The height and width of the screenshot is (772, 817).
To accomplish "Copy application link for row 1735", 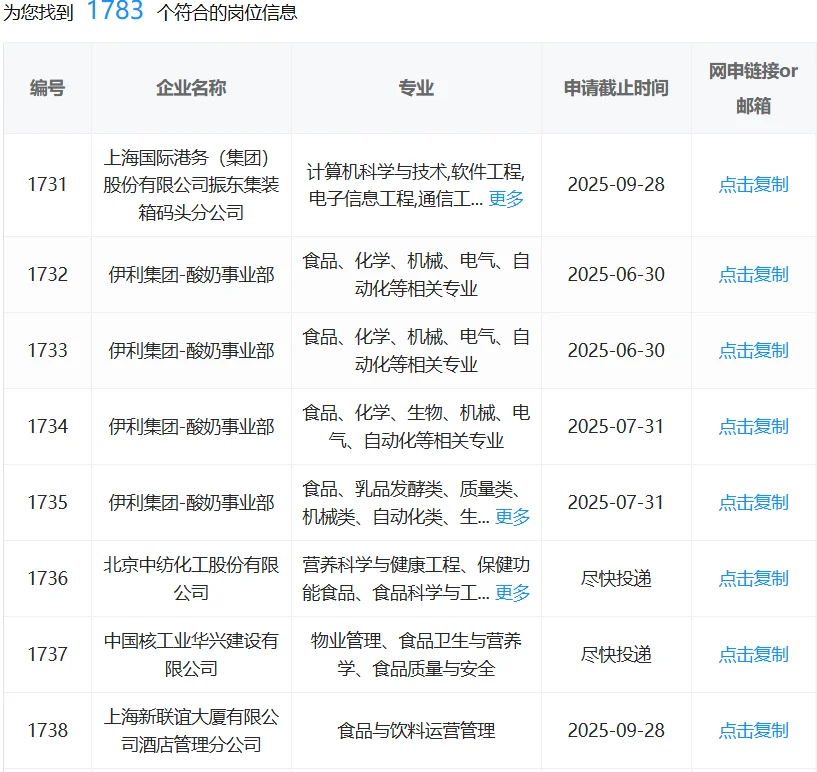I will [x=753, y=503].
